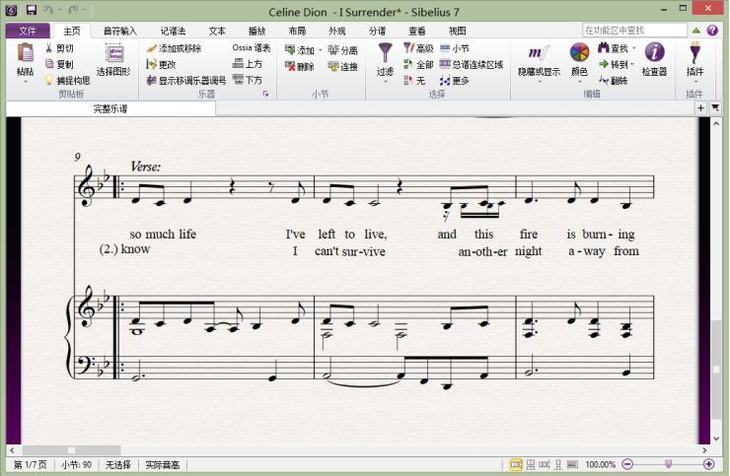Switch to Parts (分谱) tab
730x476 pixels.
point(377,31)
